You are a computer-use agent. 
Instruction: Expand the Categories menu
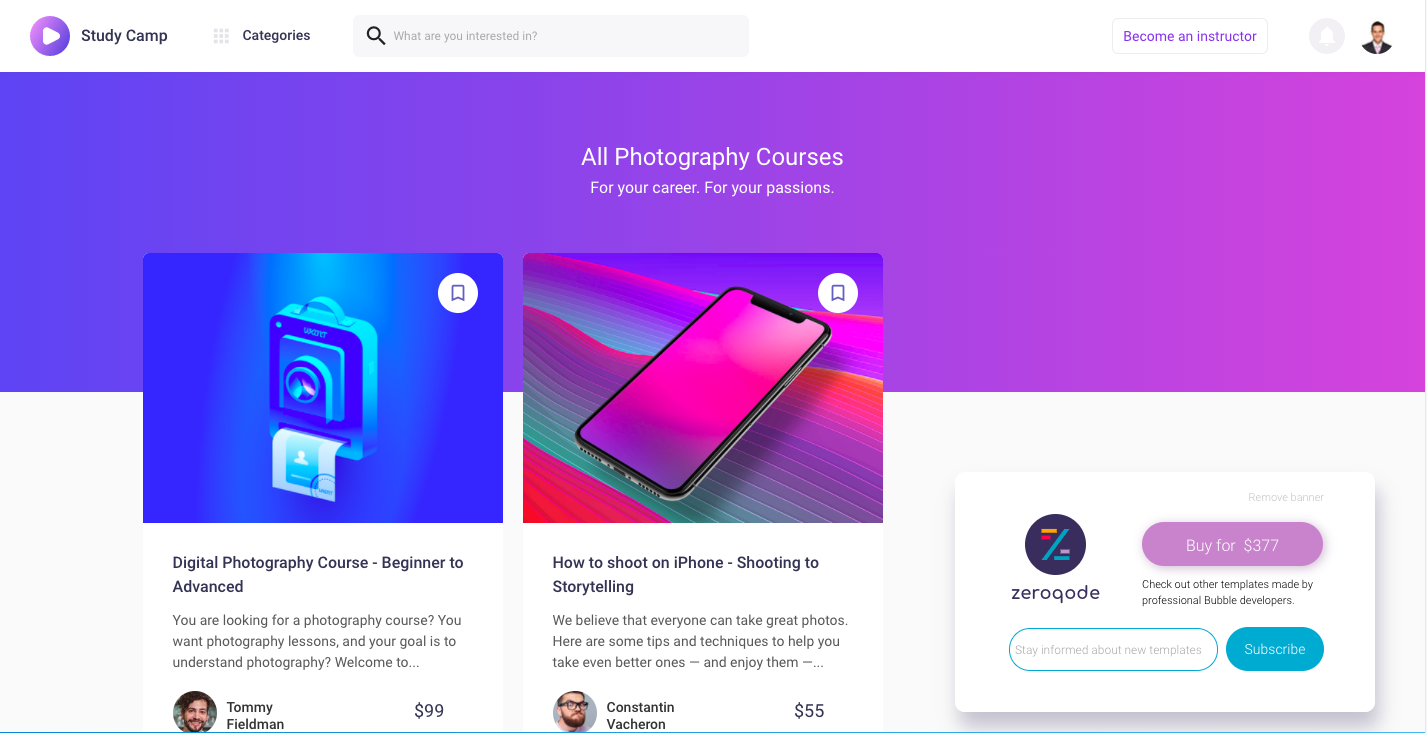pos(276,36)
